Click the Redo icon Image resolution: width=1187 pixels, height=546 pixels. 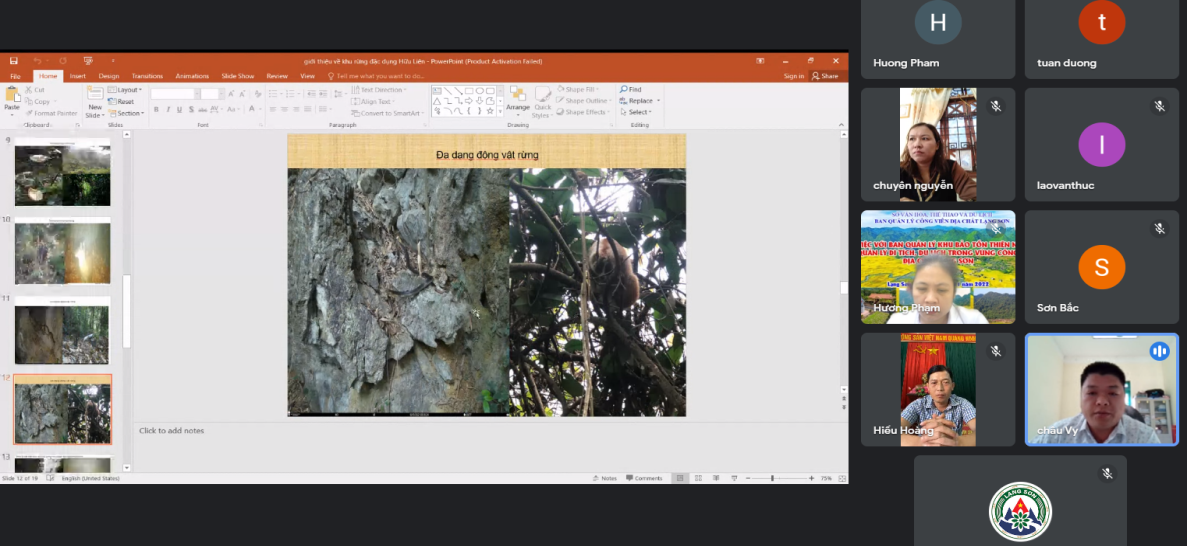point(63,61)
